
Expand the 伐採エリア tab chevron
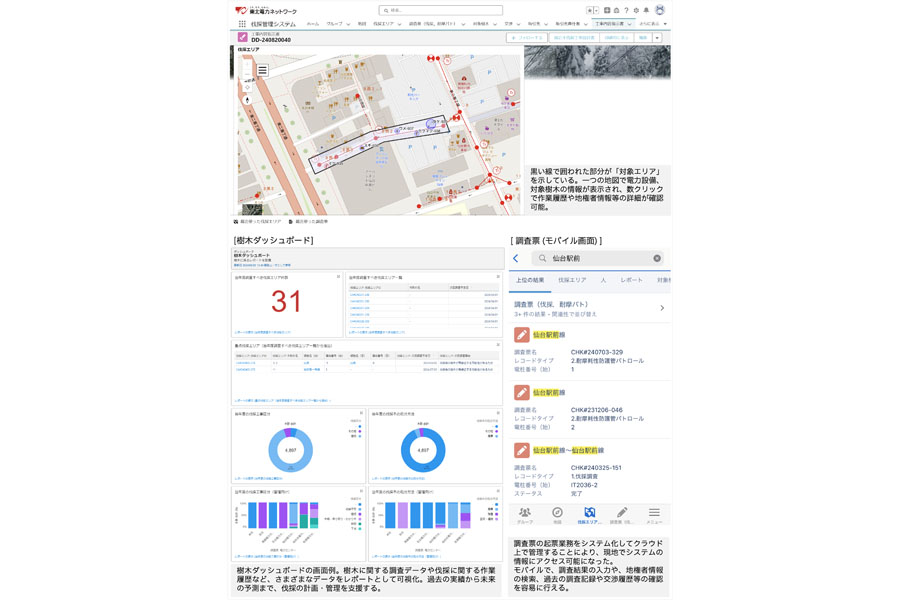[399, 24]
